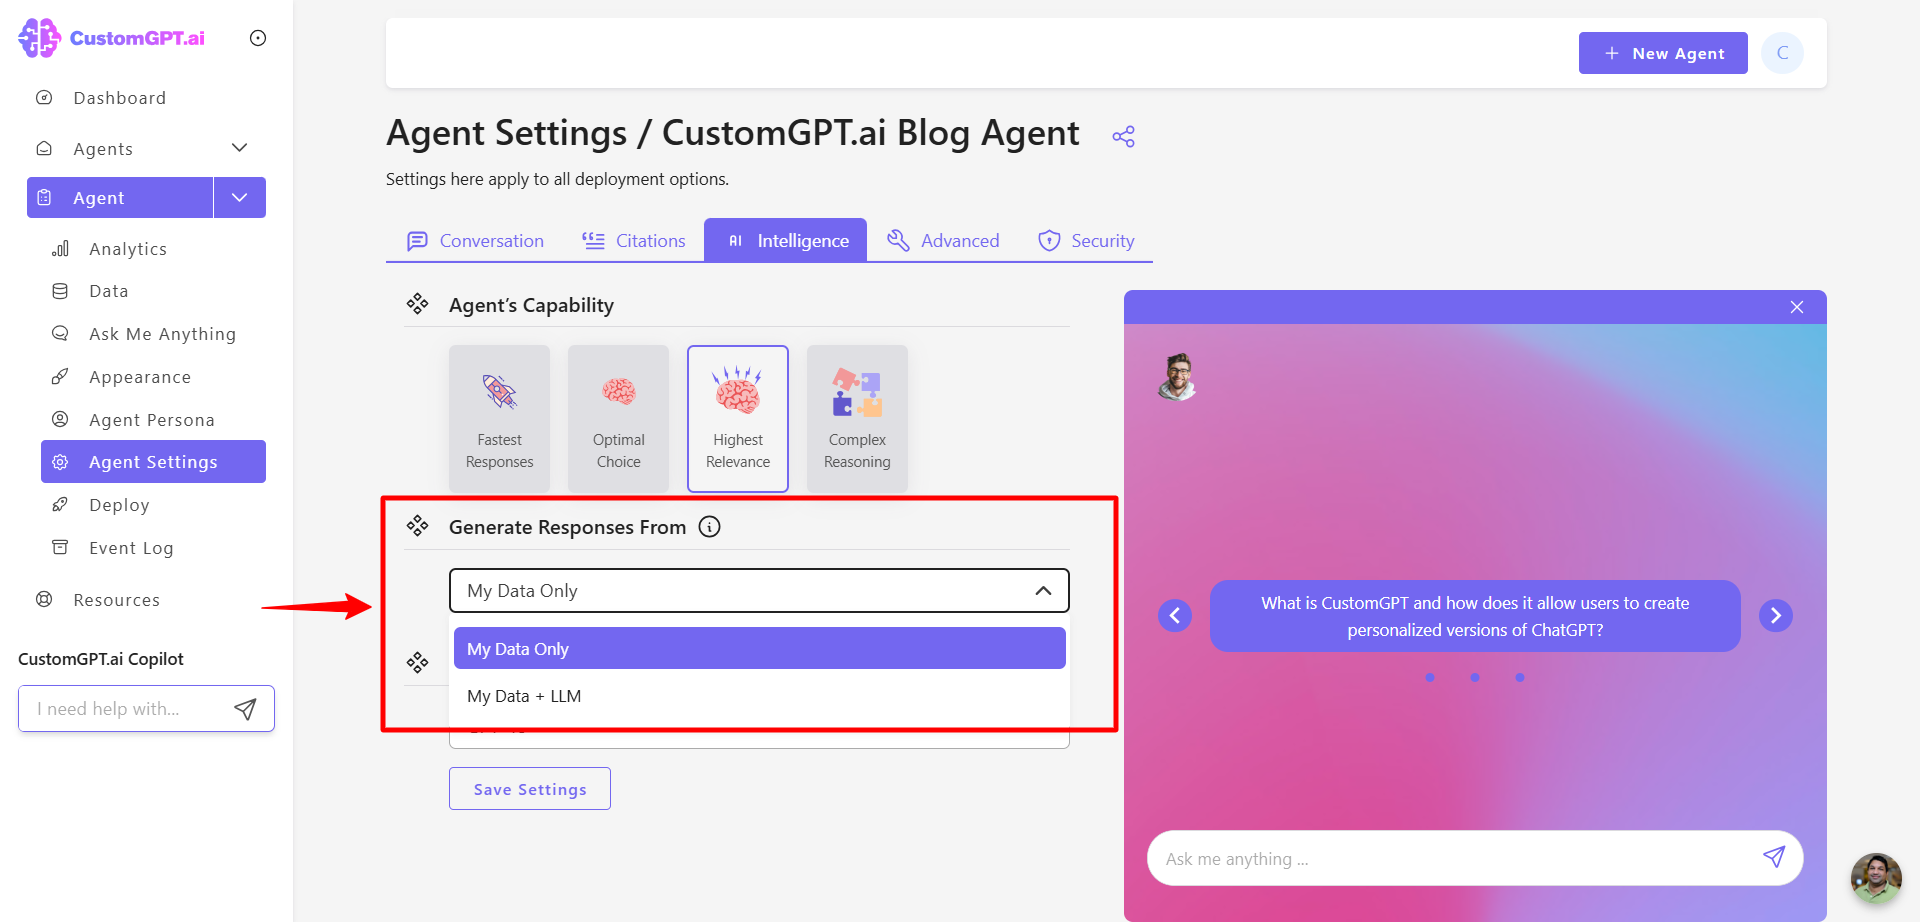Click the suggested question about CustomGPT

[1475, 616]
